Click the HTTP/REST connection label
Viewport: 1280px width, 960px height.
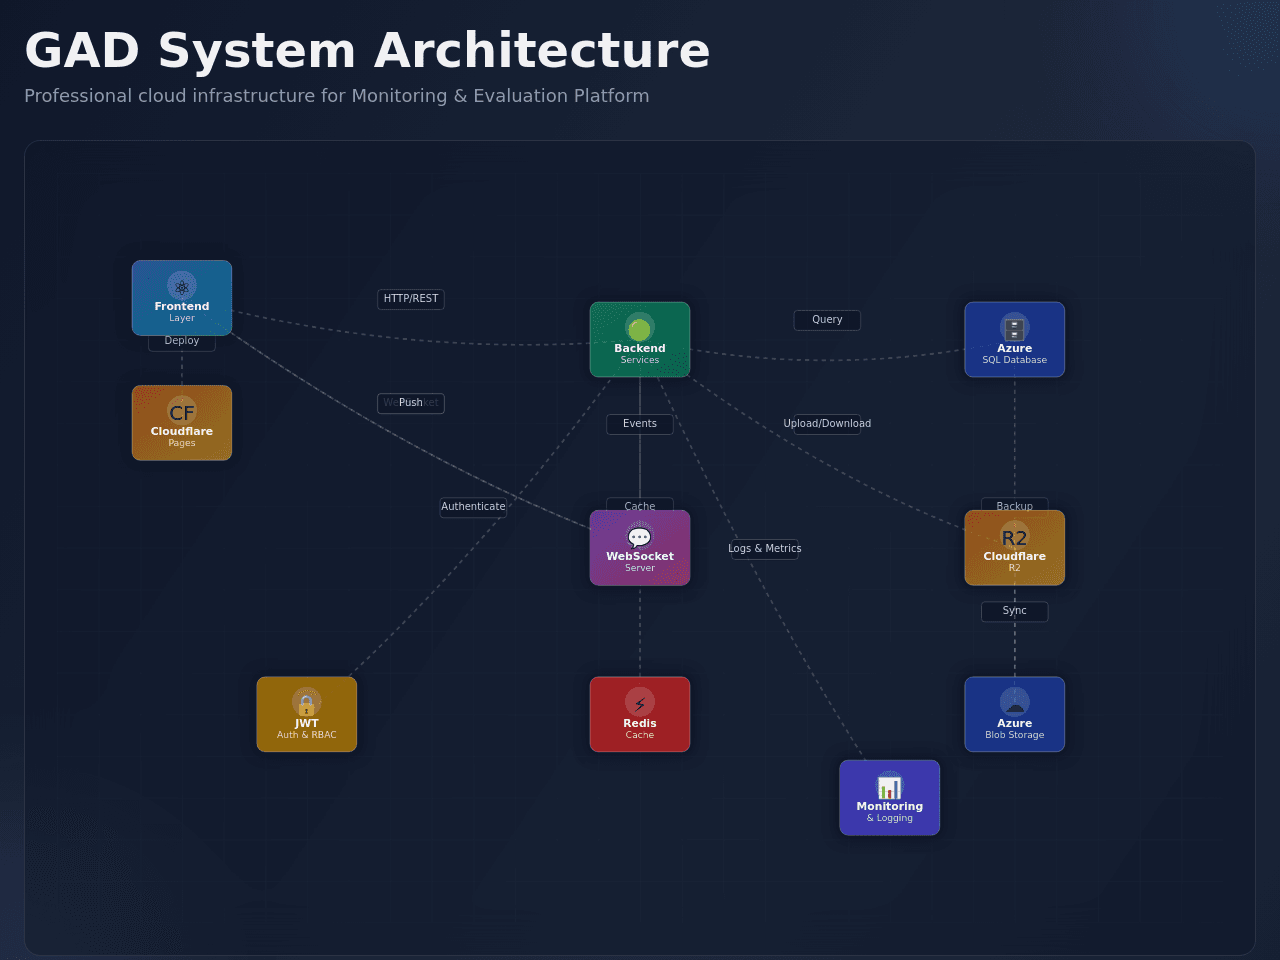click(x=411, y=299)
